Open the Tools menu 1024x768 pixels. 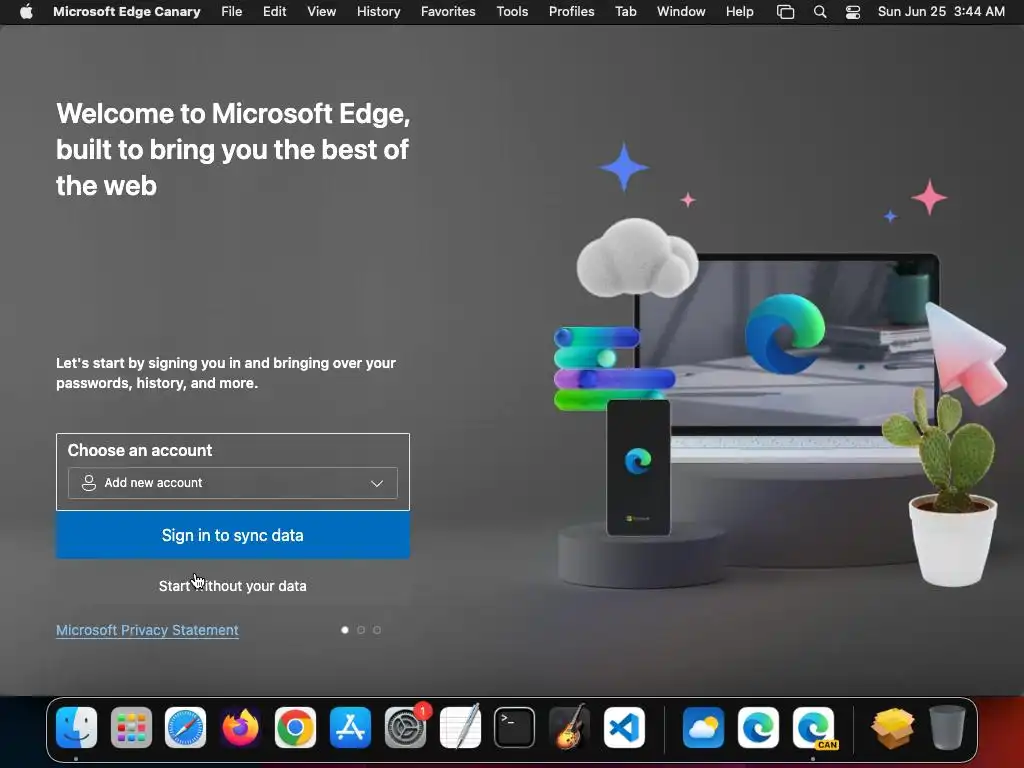(x=512, y=12)
